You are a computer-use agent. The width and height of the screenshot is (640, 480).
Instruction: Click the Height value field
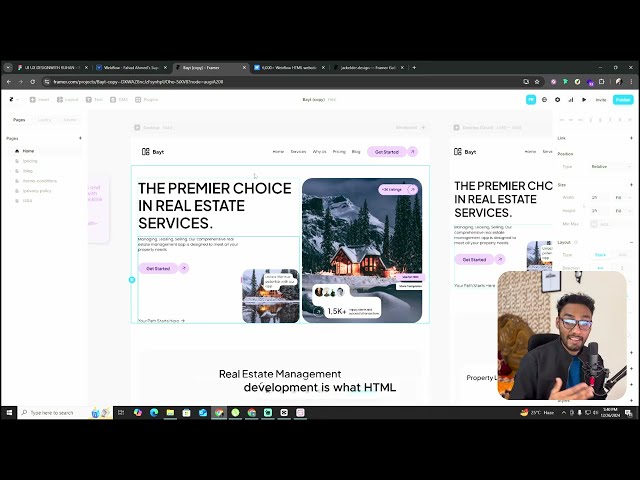click(599, 211)
